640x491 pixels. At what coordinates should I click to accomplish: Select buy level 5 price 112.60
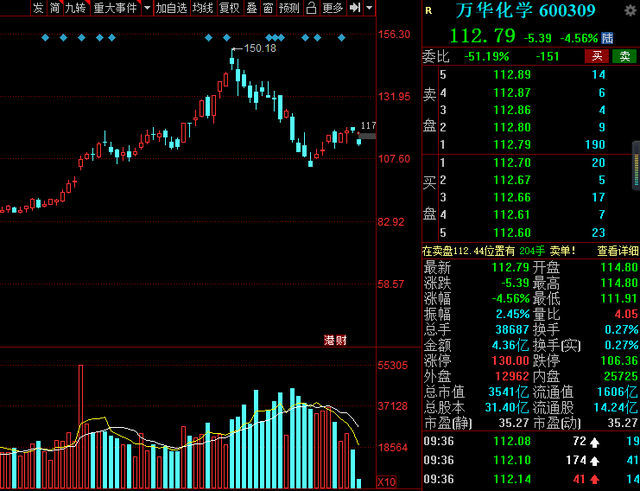(x=512, y=233)
